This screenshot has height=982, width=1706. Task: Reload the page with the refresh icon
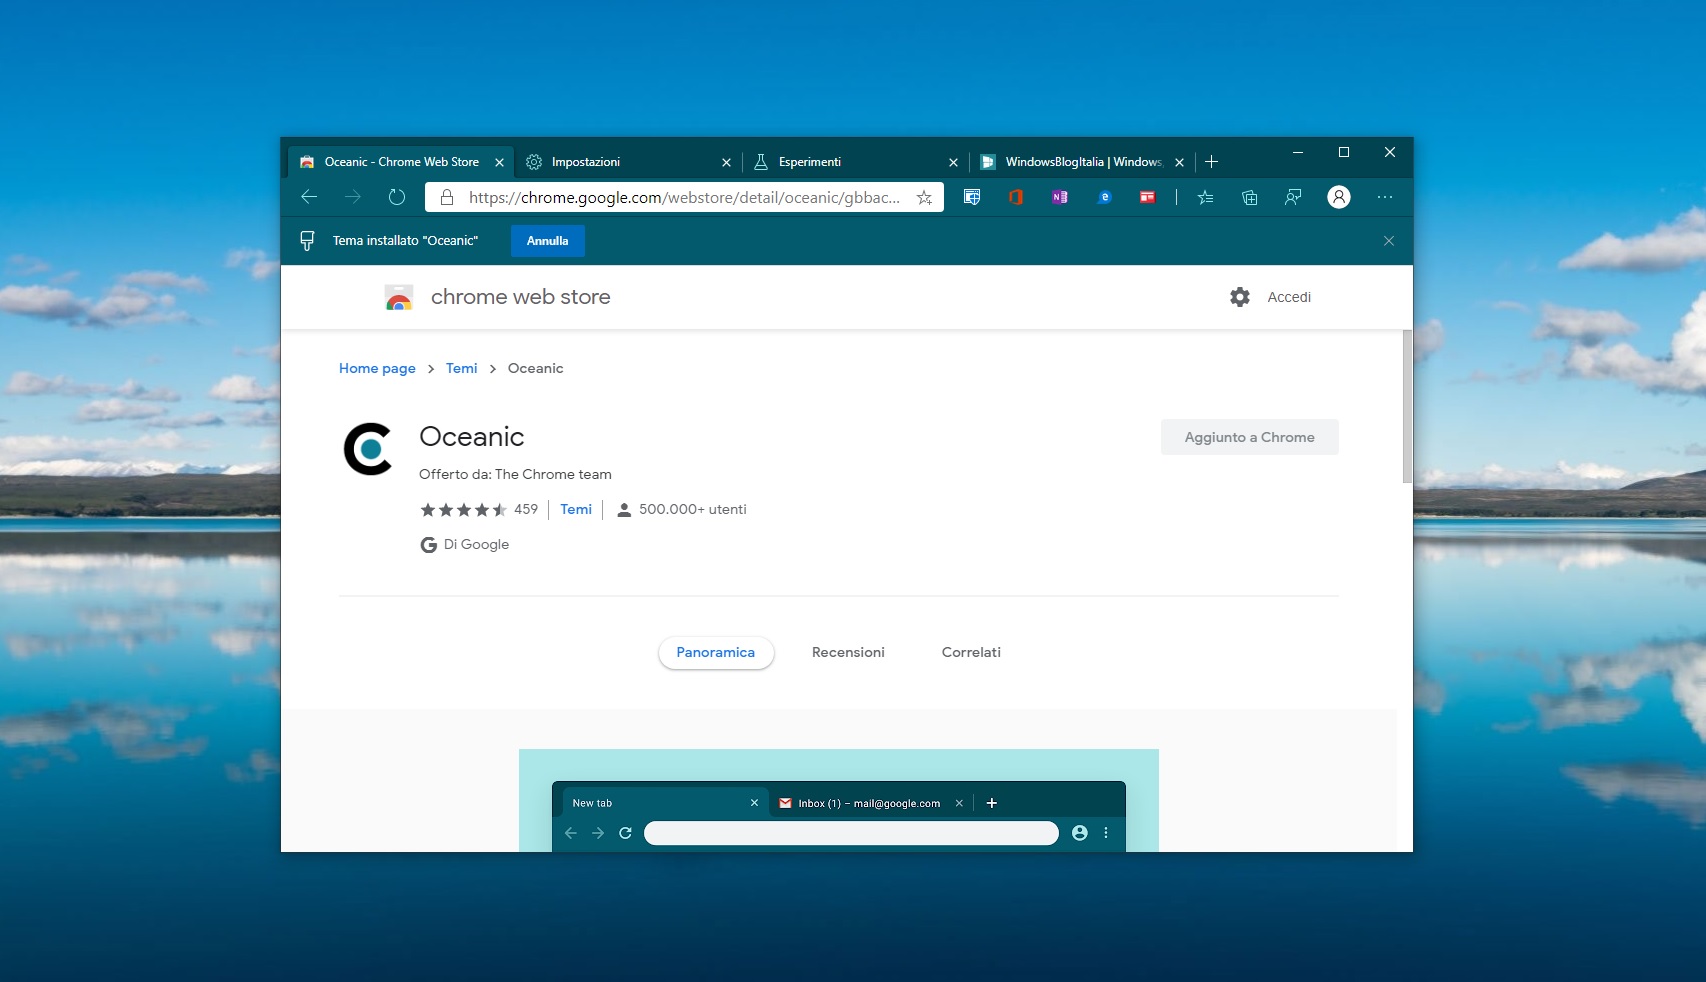coord(397,197)
